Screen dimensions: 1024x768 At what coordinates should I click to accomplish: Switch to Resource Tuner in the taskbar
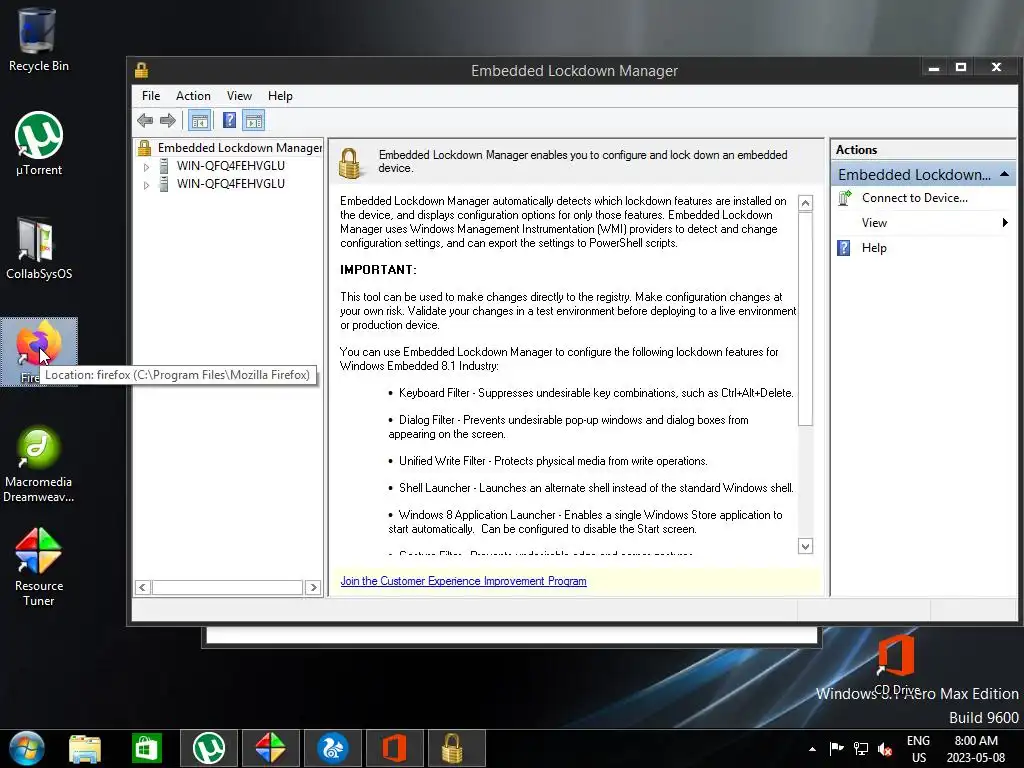click(x=270, y=748)
